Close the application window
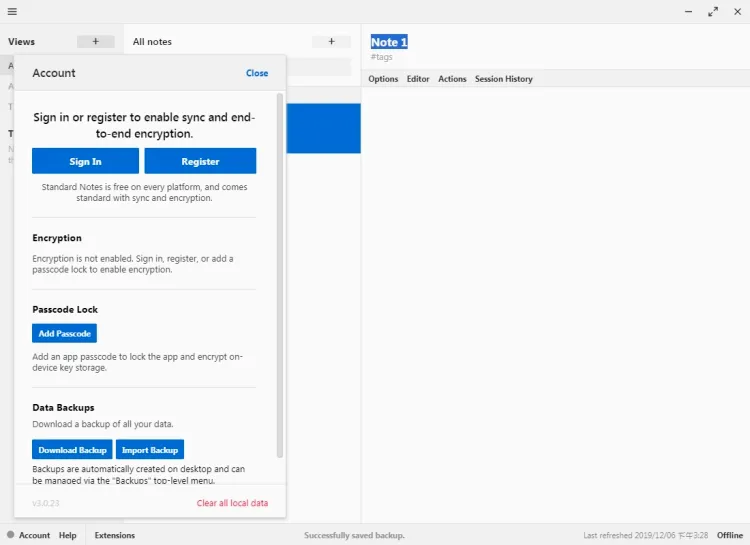 point(738,11)
